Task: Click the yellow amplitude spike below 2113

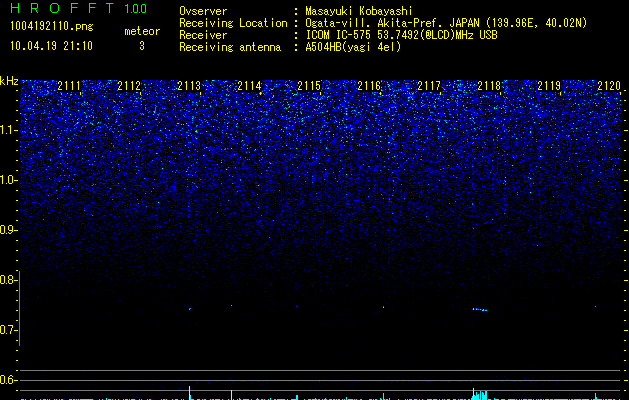Action: [189, 393]
